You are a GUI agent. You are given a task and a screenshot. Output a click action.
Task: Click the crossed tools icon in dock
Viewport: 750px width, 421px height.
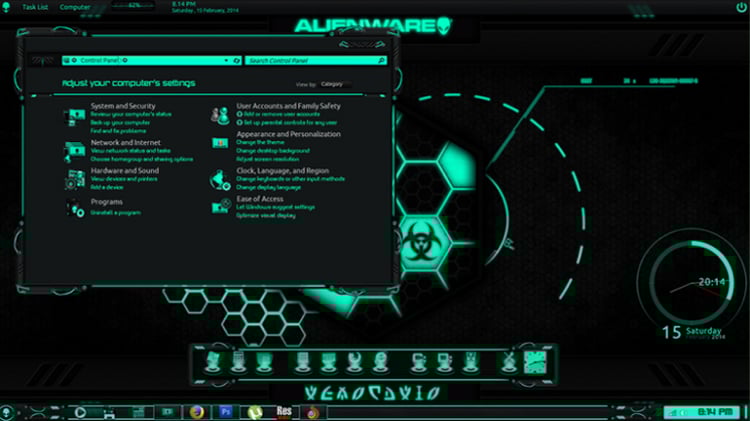(x=509, y=362)
